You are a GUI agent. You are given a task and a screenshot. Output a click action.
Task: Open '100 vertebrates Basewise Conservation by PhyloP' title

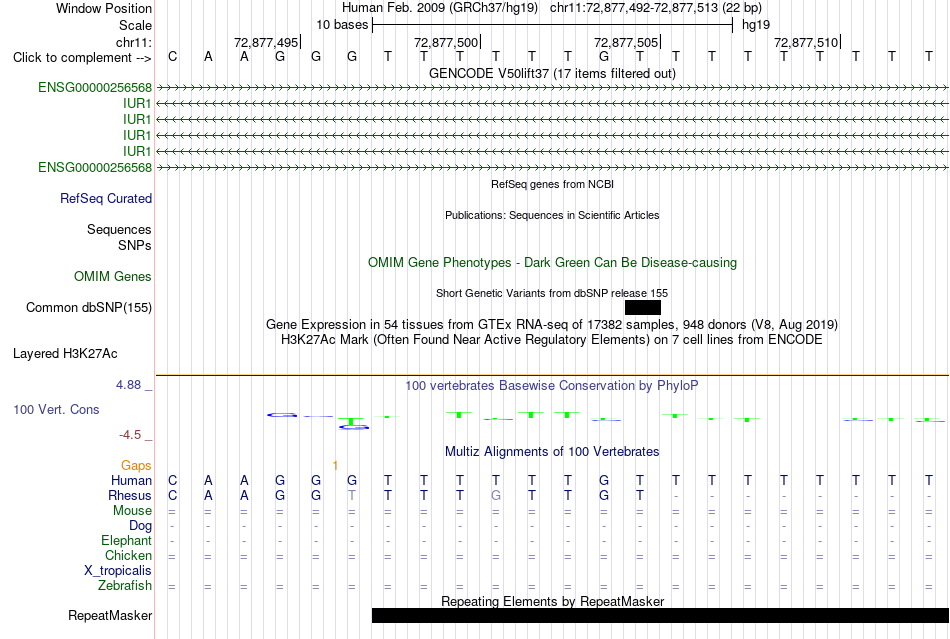coord(552,385)
